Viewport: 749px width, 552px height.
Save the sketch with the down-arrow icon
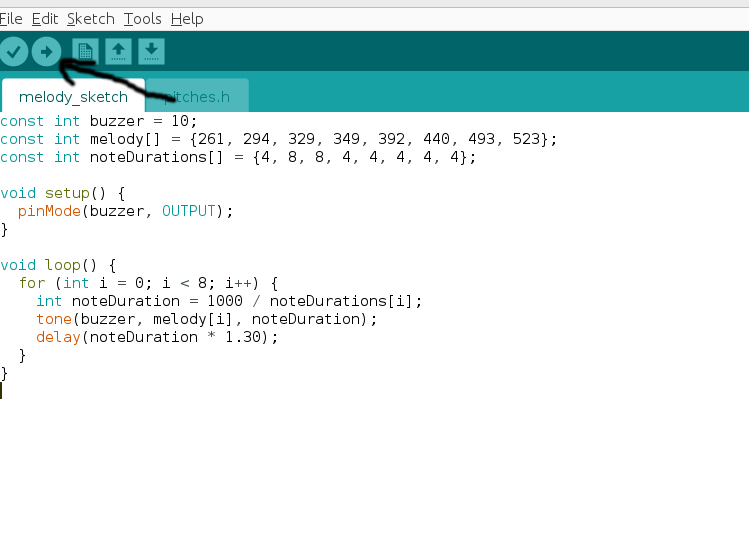tap(151, 51)
